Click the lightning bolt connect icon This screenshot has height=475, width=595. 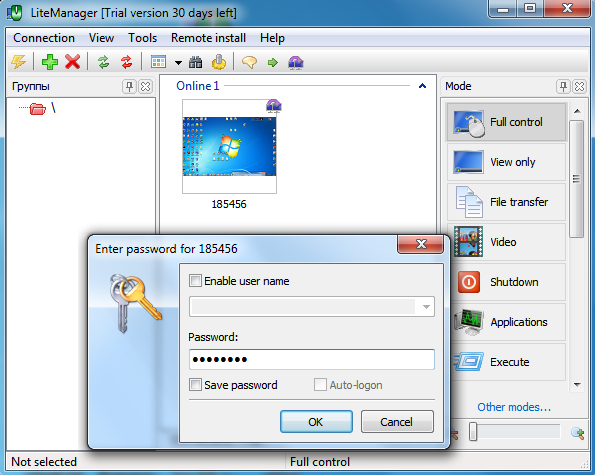tap(19, 62)
